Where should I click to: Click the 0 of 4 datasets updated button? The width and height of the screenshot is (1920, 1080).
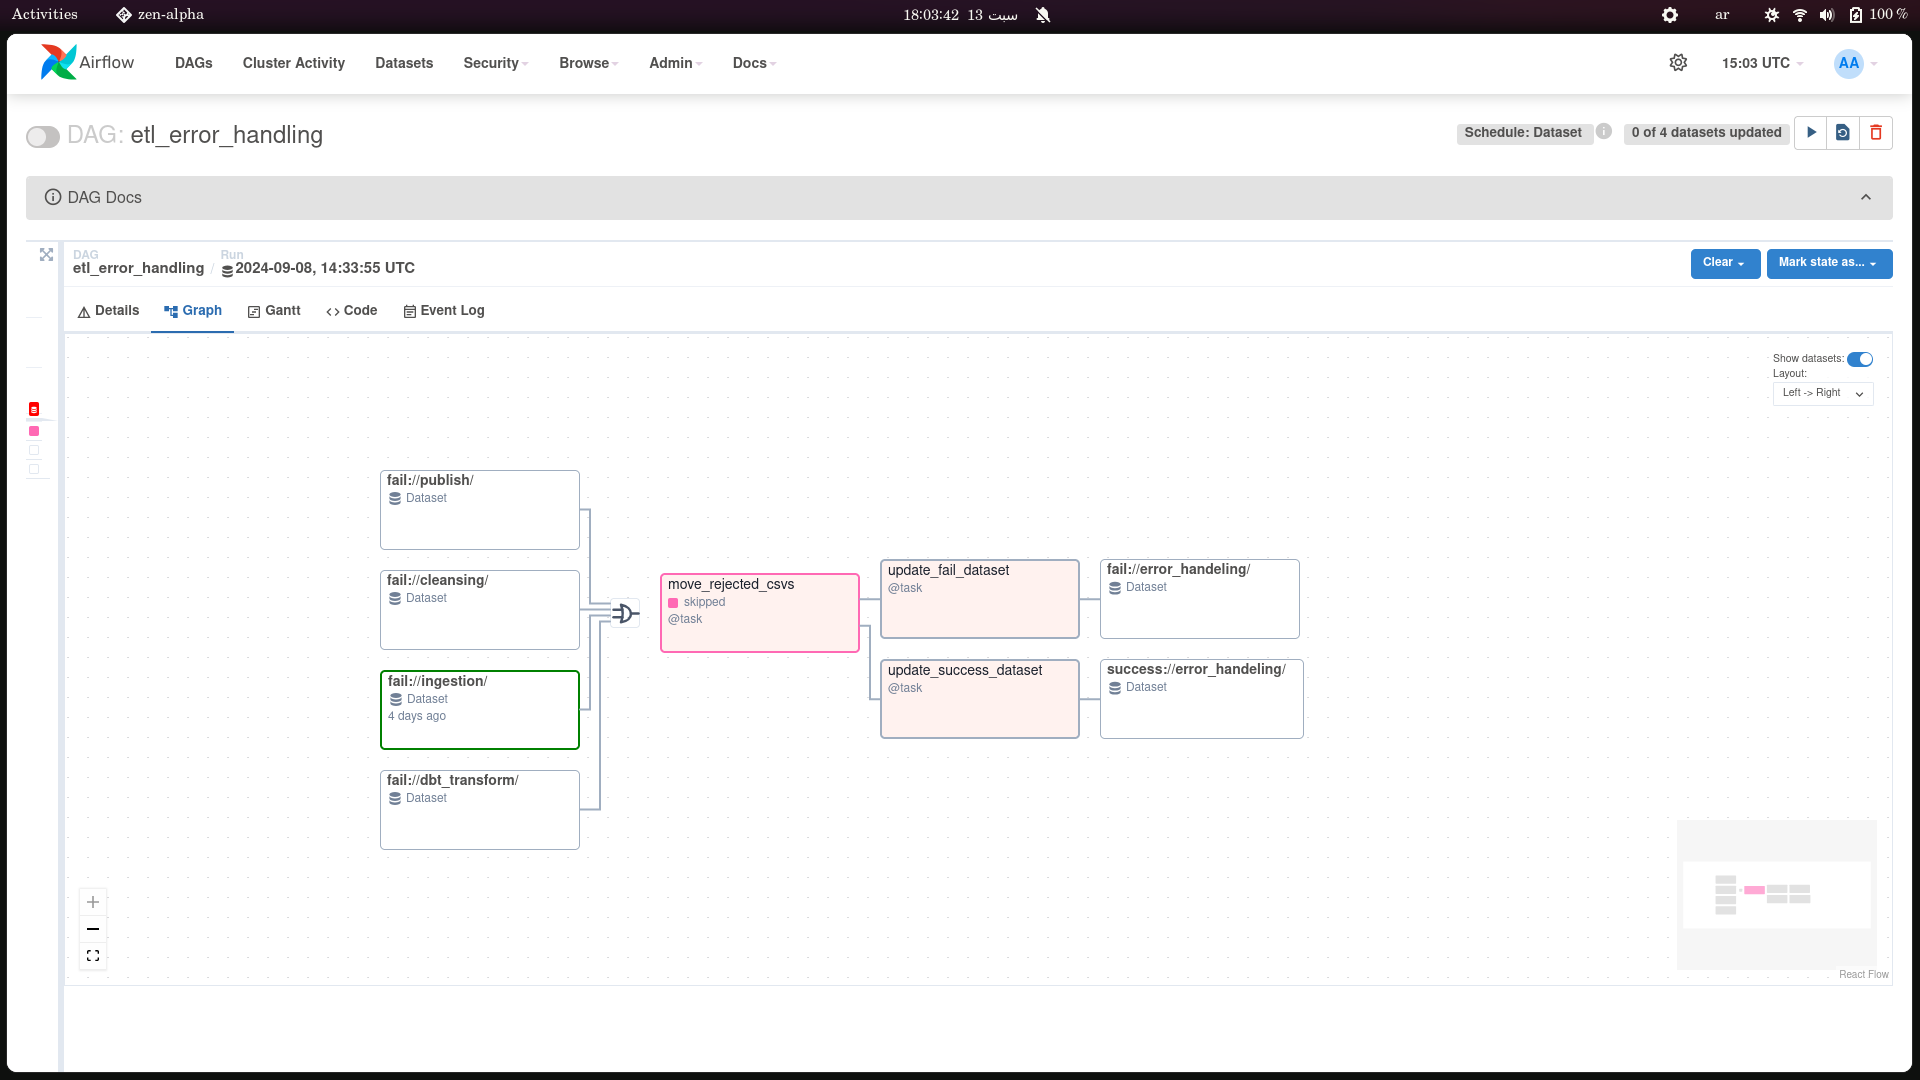1706,132
